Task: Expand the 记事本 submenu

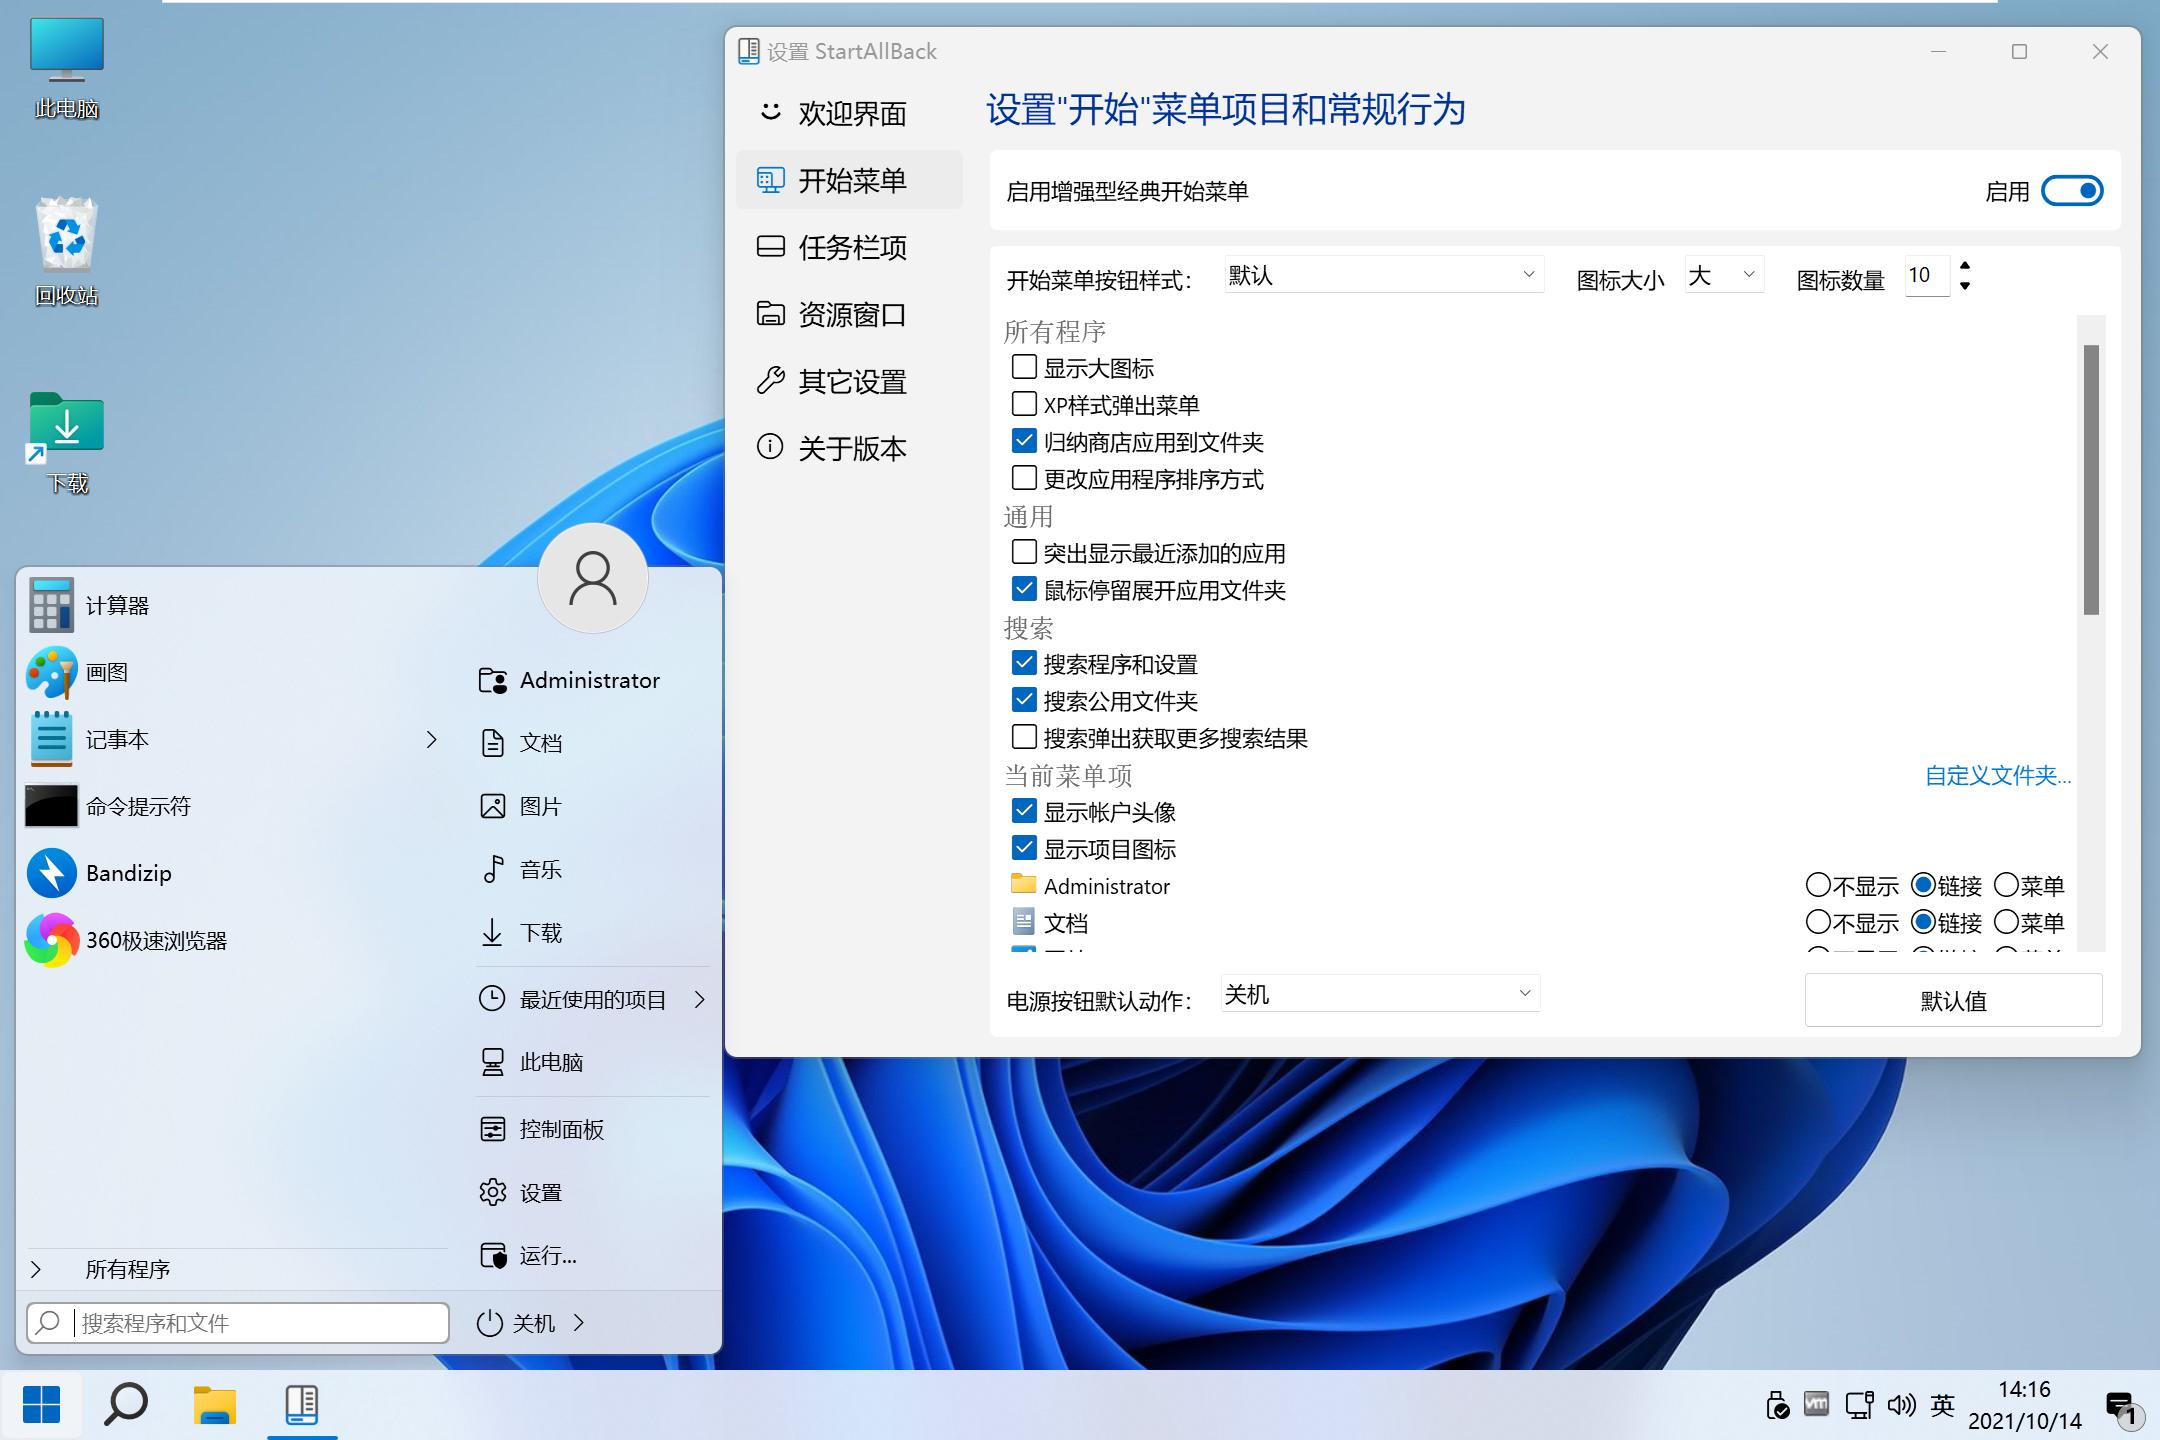Action: click(x=432, y=739)
